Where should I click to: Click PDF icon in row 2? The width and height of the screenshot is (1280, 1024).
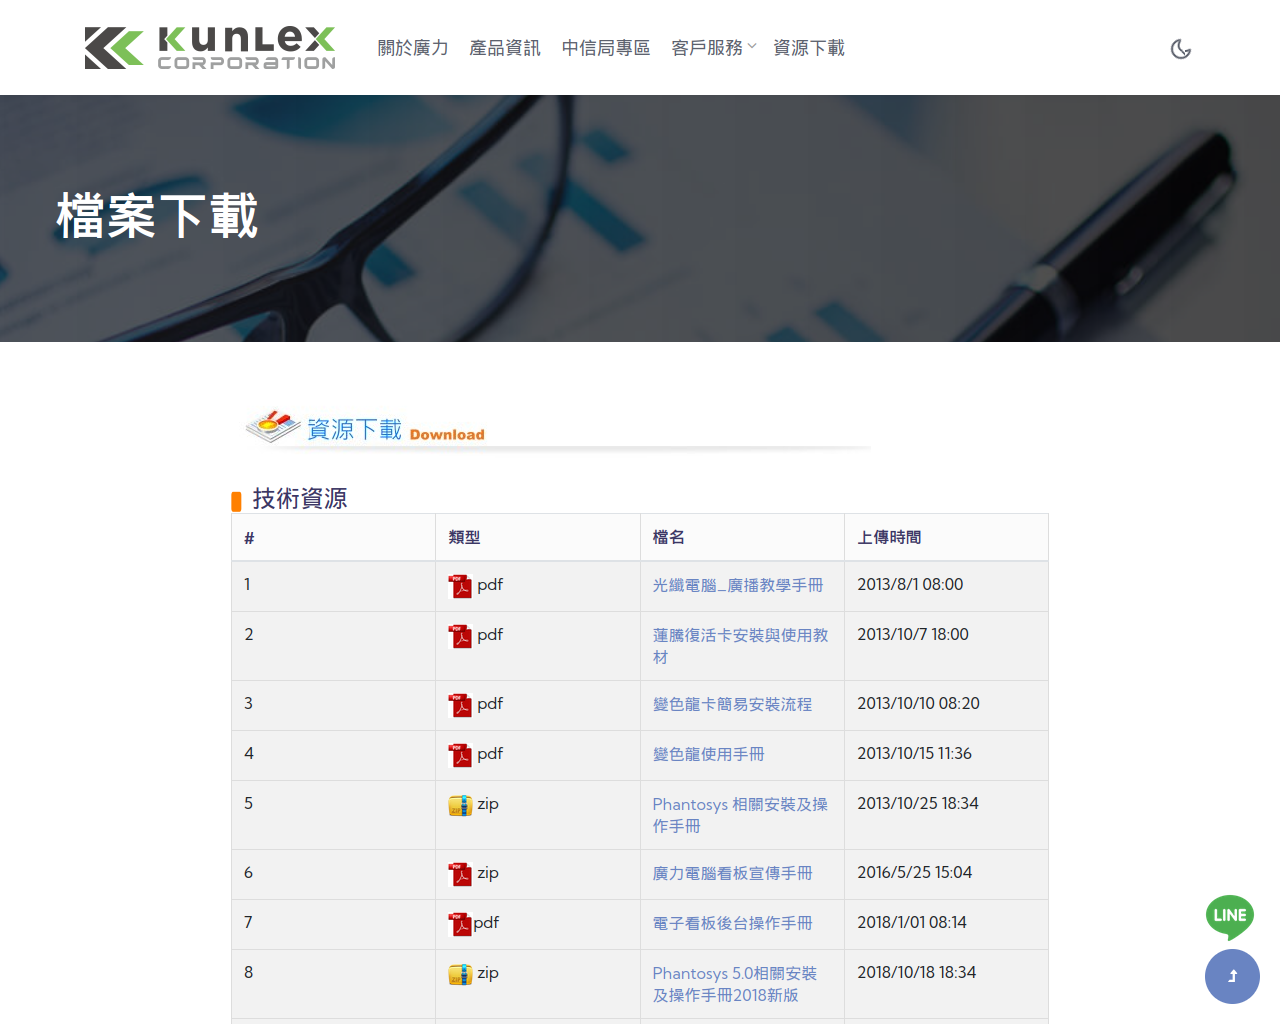tap(460, 636)
